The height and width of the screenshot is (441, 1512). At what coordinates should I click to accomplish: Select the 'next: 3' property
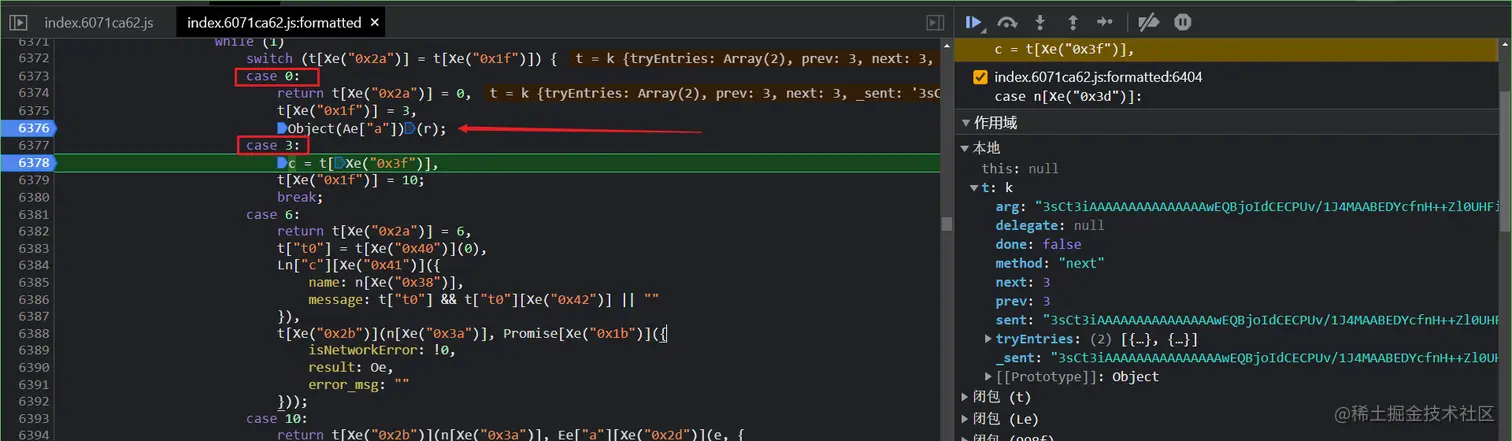tap(1023, 282)
